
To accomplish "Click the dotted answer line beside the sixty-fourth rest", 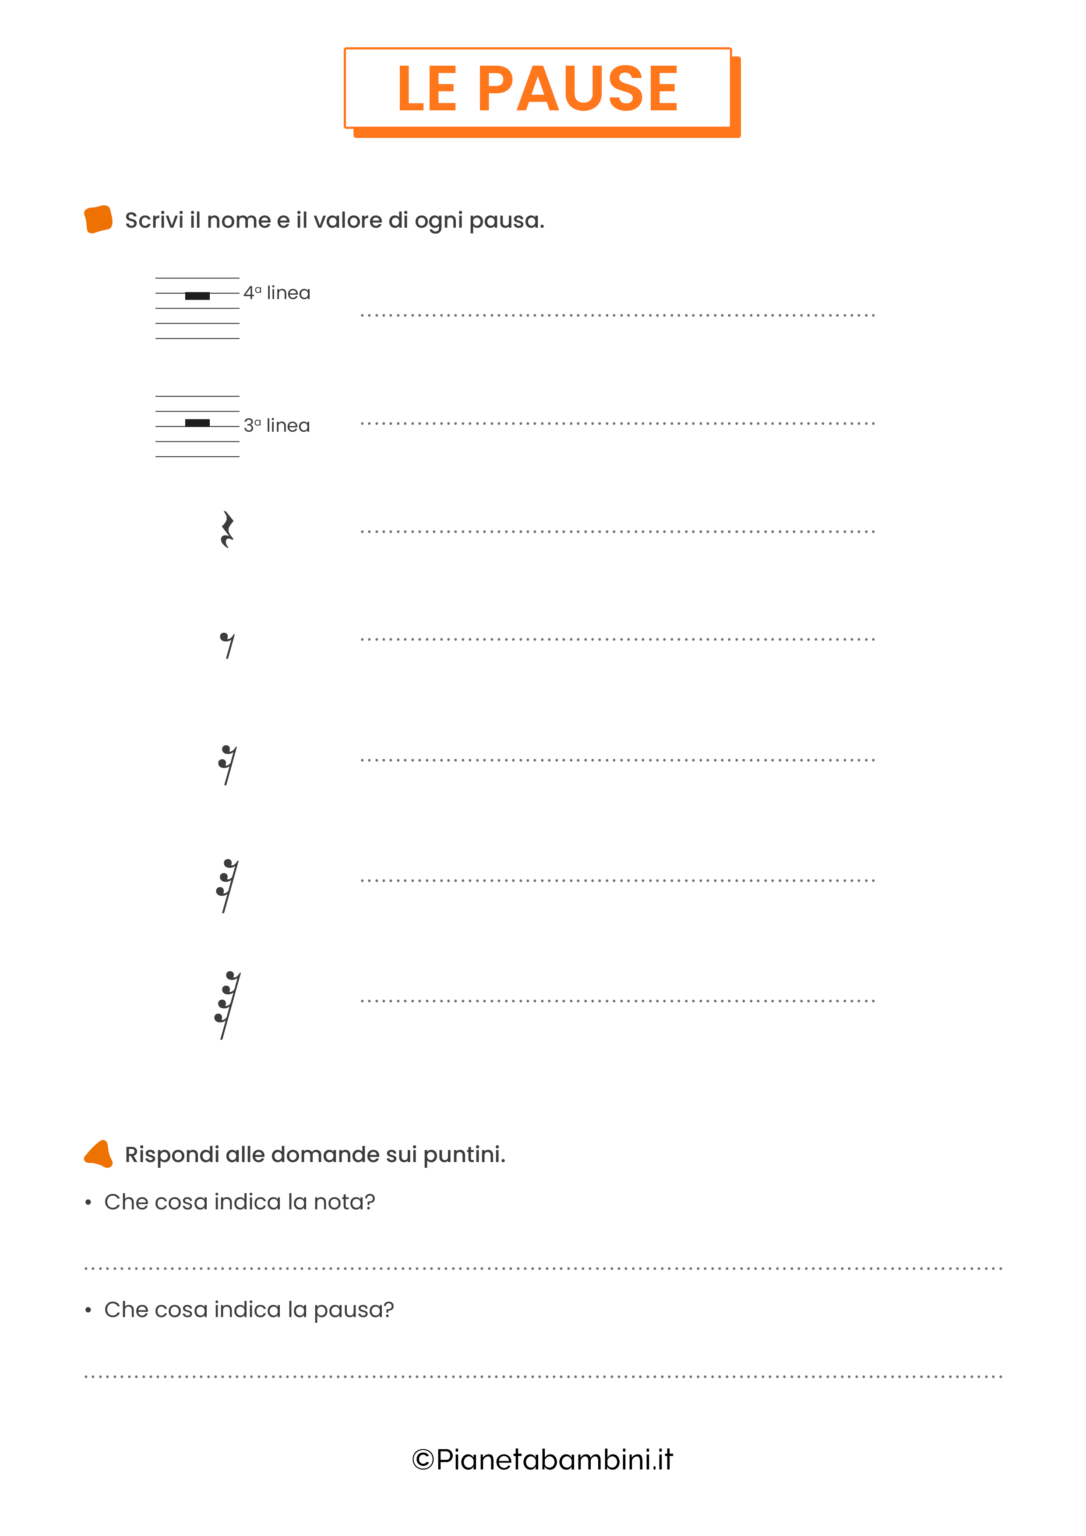I will [x=617, y=1000].
